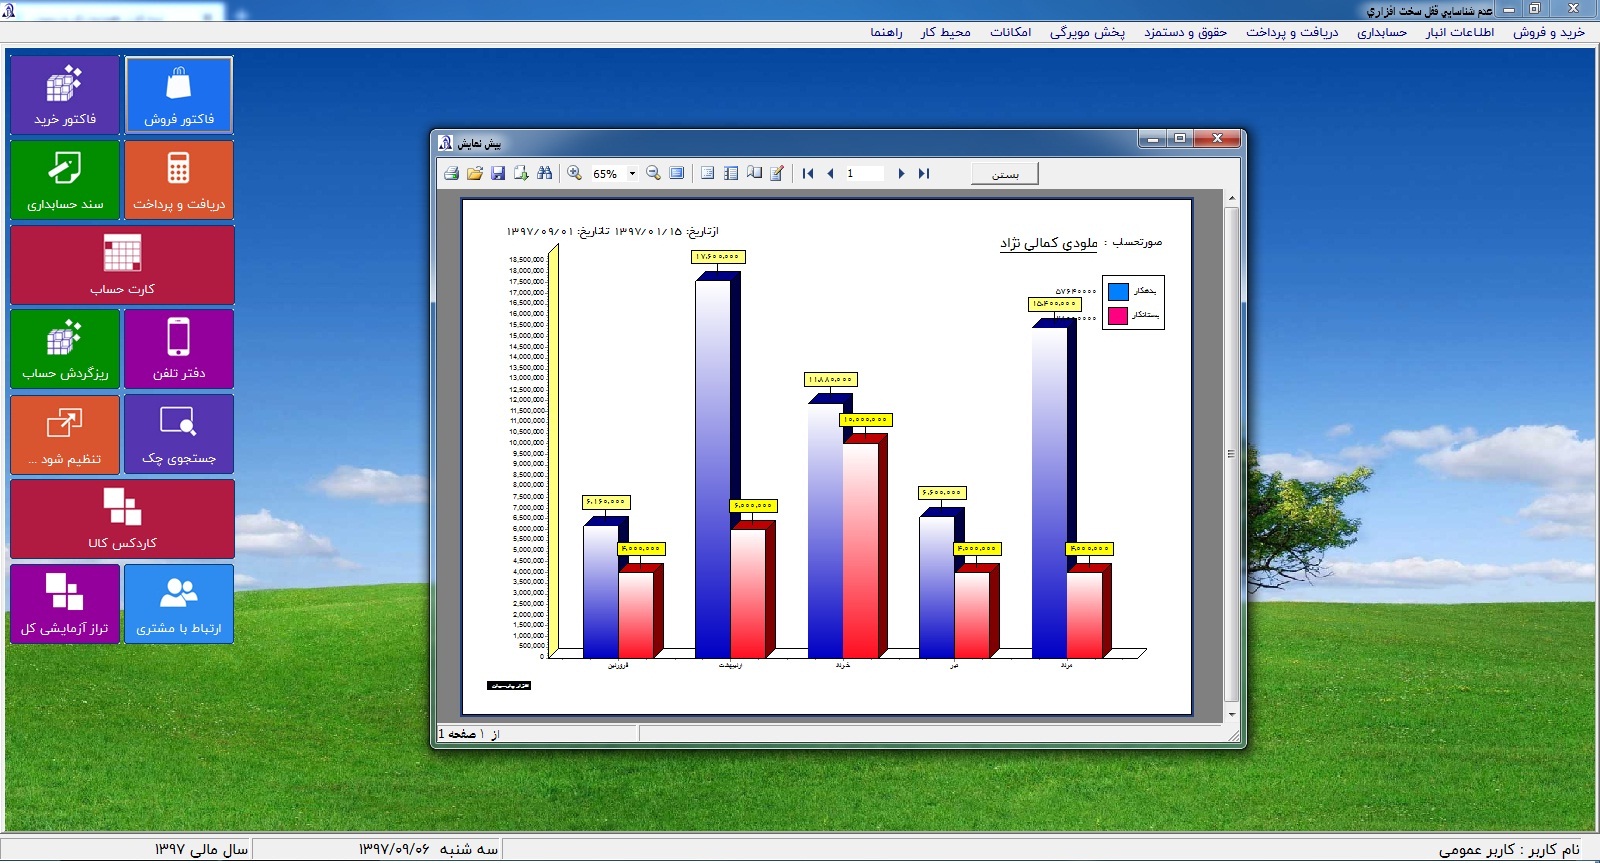
Task: Open the سند حسابداری accounting document tile
Action: click(x=65, y=180)
